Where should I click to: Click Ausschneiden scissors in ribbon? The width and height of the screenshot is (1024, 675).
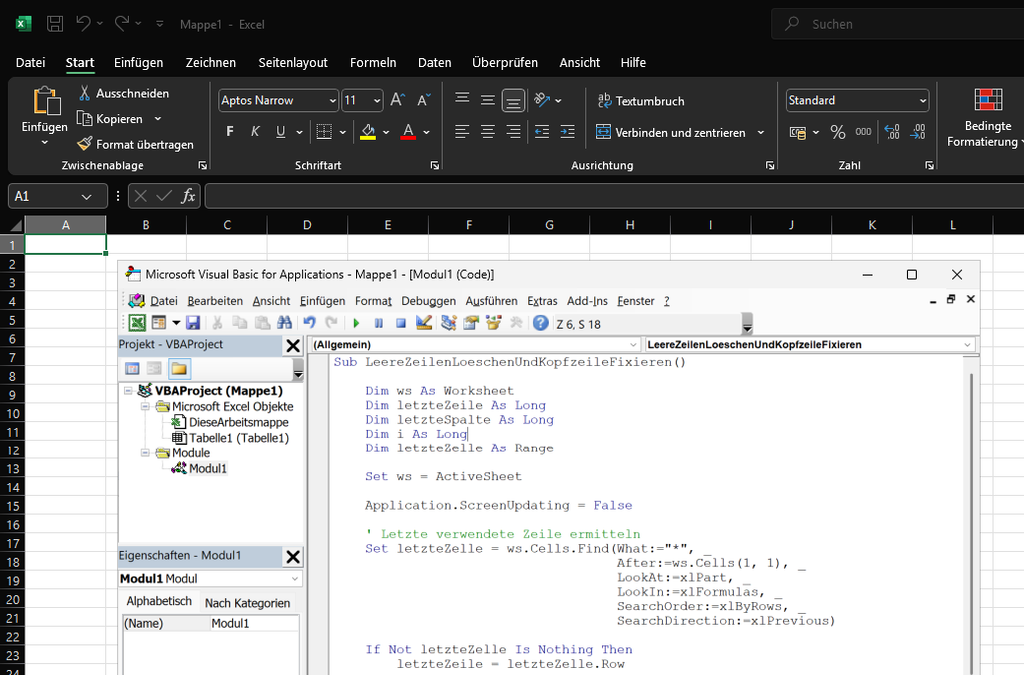[x=84, y=93]
